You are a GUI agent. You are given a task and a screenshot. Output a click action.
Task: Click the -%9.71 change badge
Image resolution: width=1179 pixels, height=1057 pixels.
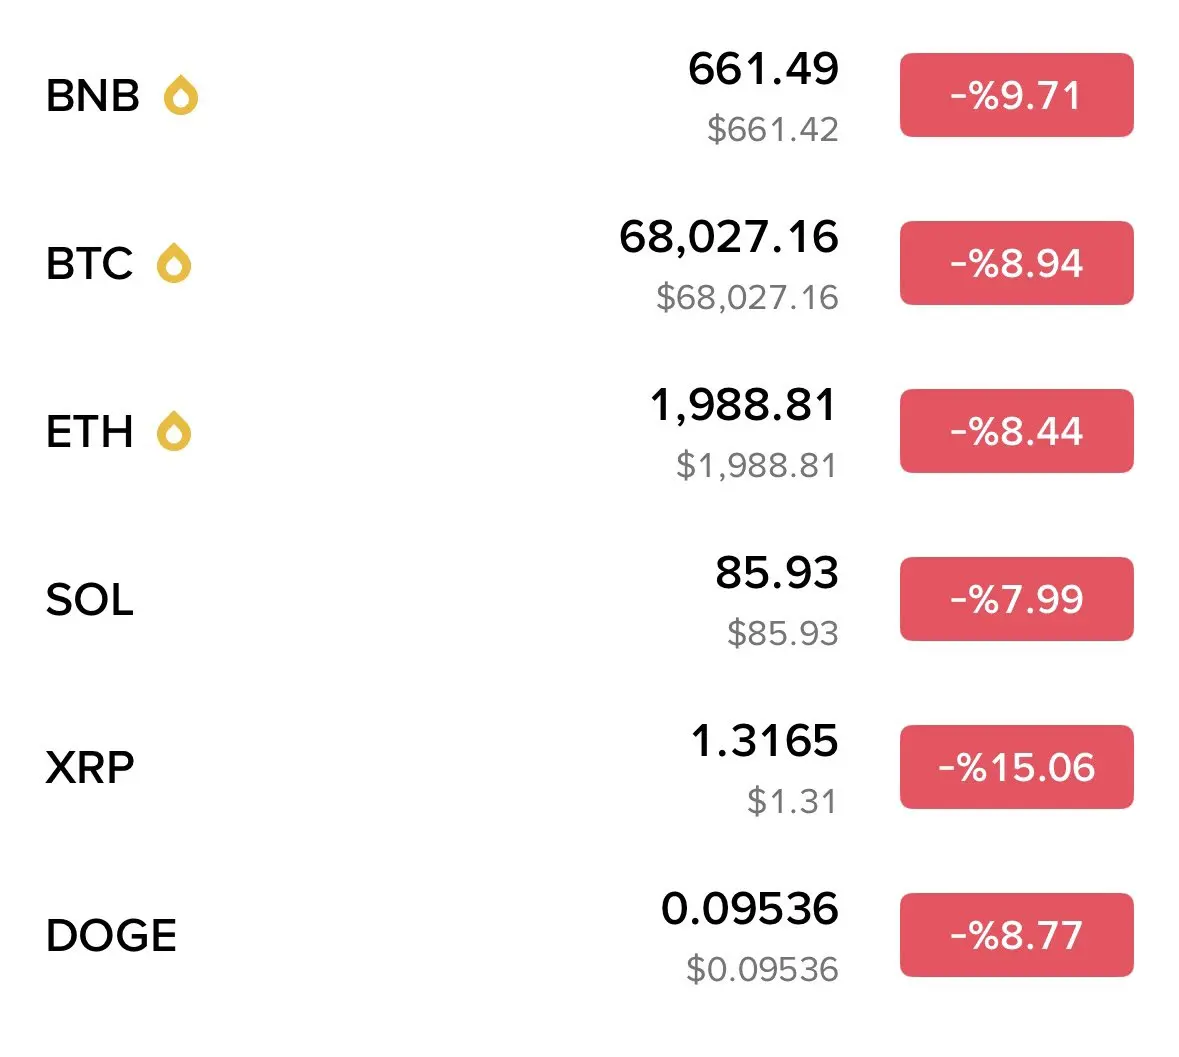1017,95
